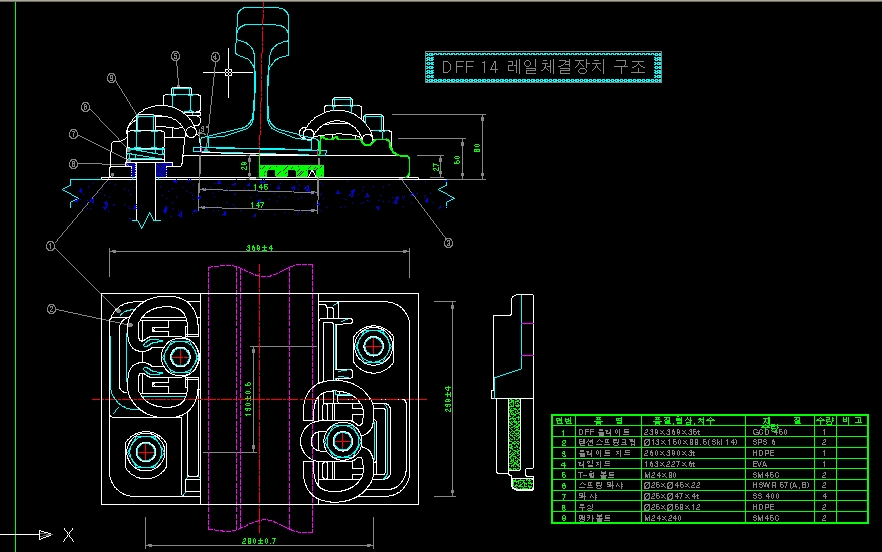Select the SPS 6 material table cell
Screen dimensions: 882x552
point(767,440)
